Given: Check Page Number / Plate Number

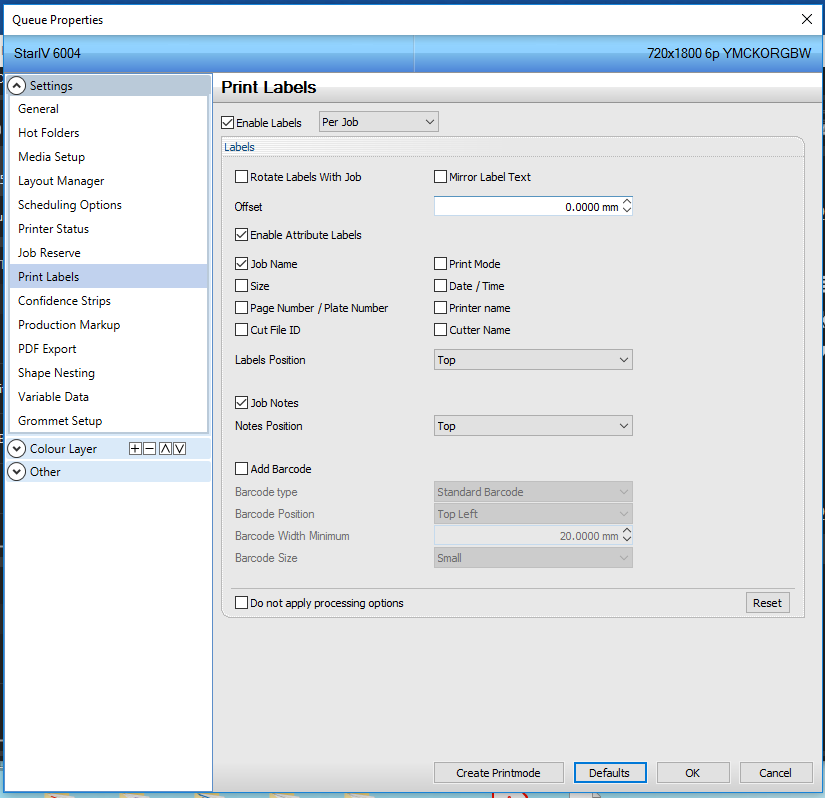Looking at the screenshot, I should coord(242,308).
